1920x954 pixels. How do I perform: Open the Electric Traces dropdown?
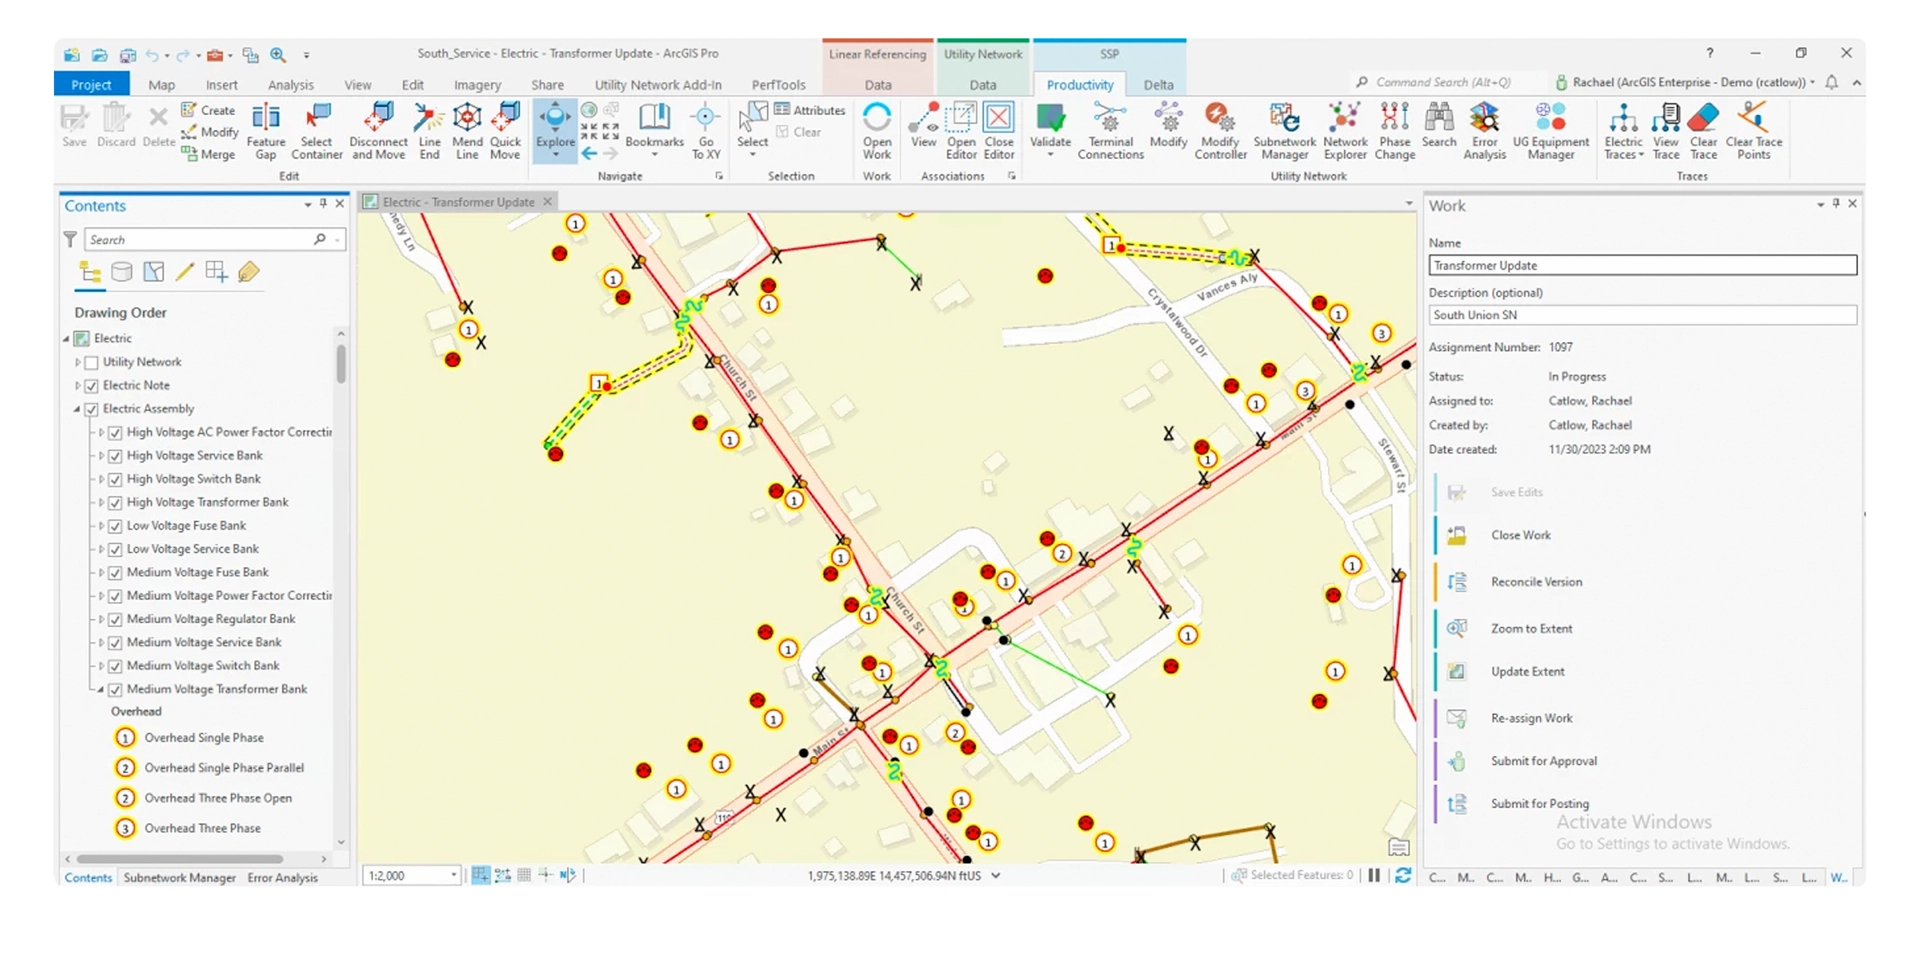click(1623, 131)
